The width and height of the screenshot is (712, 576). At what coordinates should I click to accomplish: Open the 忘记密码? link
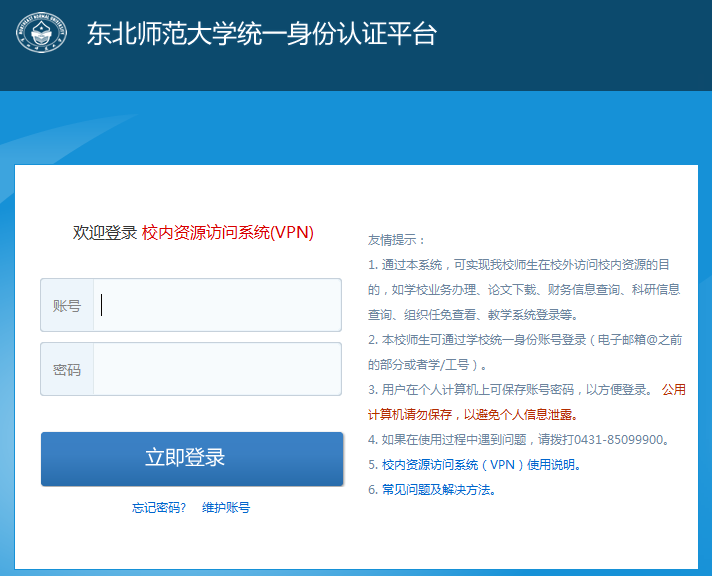tap(159, 507)
